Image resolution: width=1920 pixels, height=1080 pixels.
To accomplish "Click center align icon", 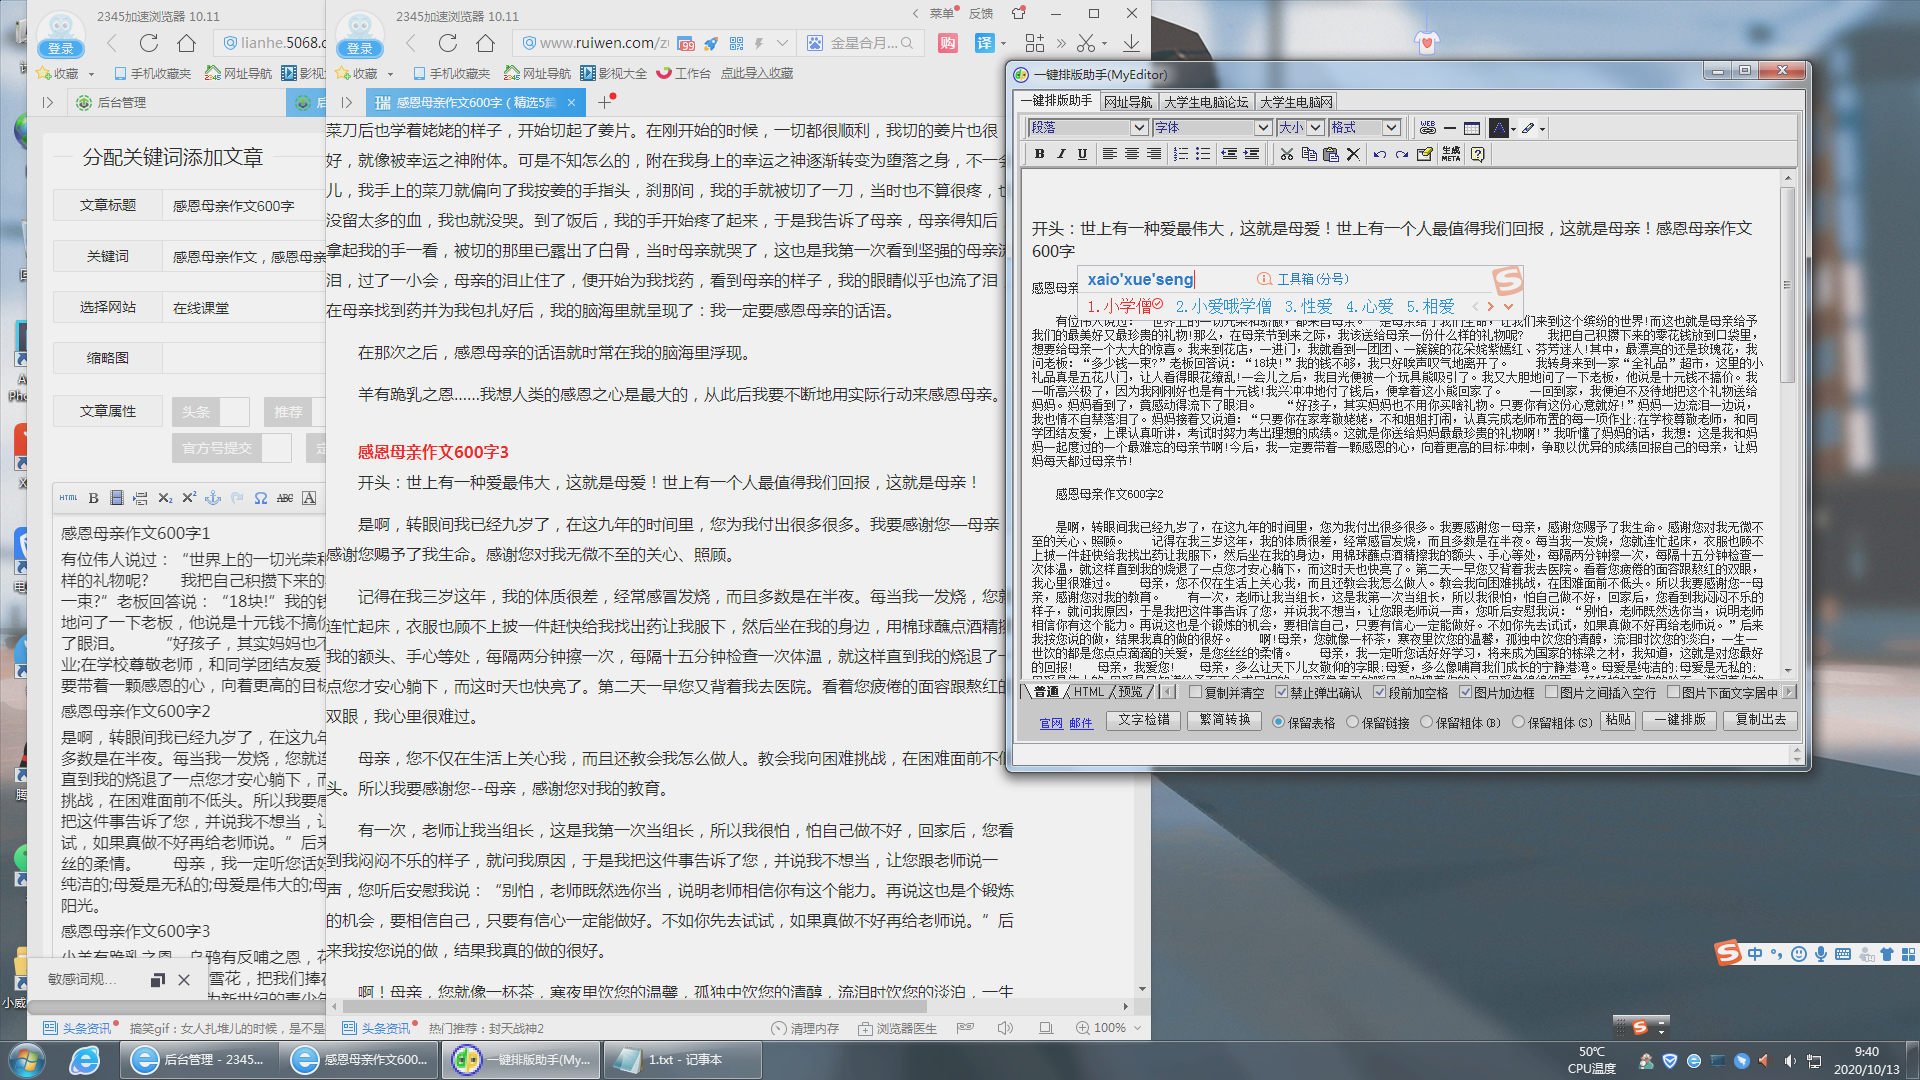I will click(1131, 154).
